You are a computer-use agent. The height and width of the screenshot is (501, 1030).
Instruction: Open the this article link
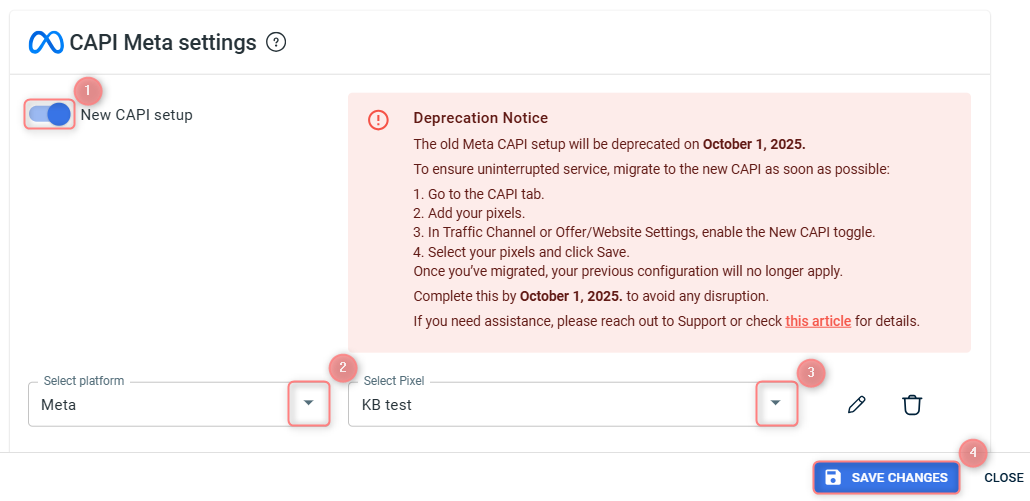[x=818, y=322]
